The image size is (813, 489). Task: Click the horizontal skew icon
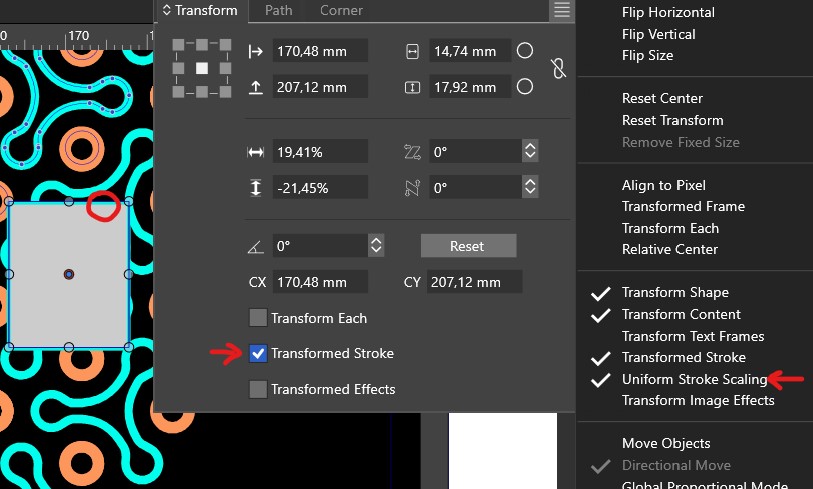click(x=412, y=152)
